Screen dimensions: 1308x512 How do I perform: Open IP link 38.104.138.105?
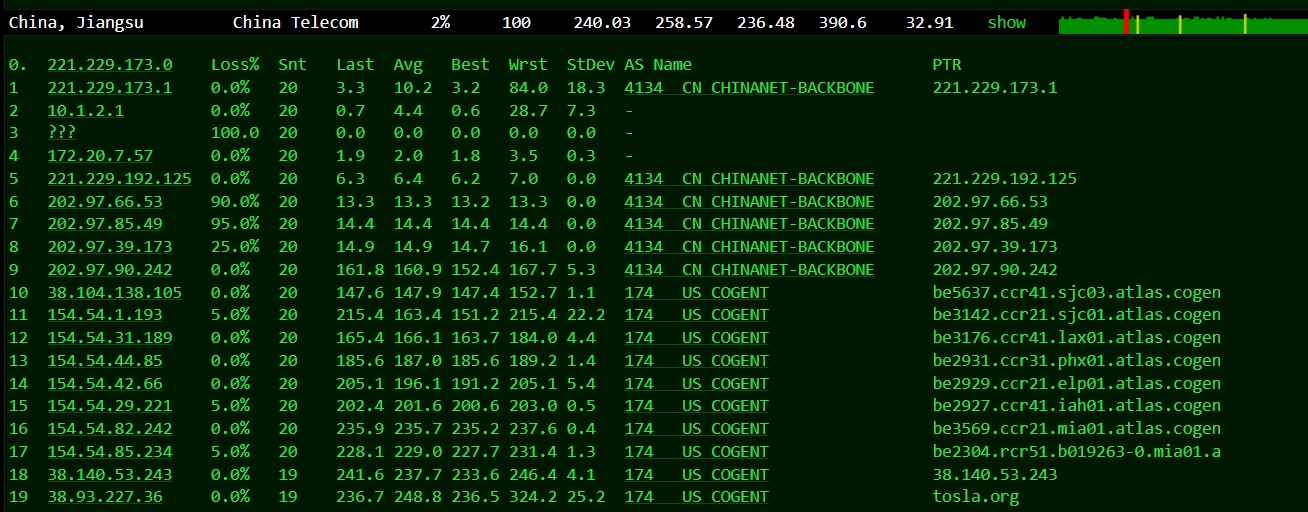point(115,293)
